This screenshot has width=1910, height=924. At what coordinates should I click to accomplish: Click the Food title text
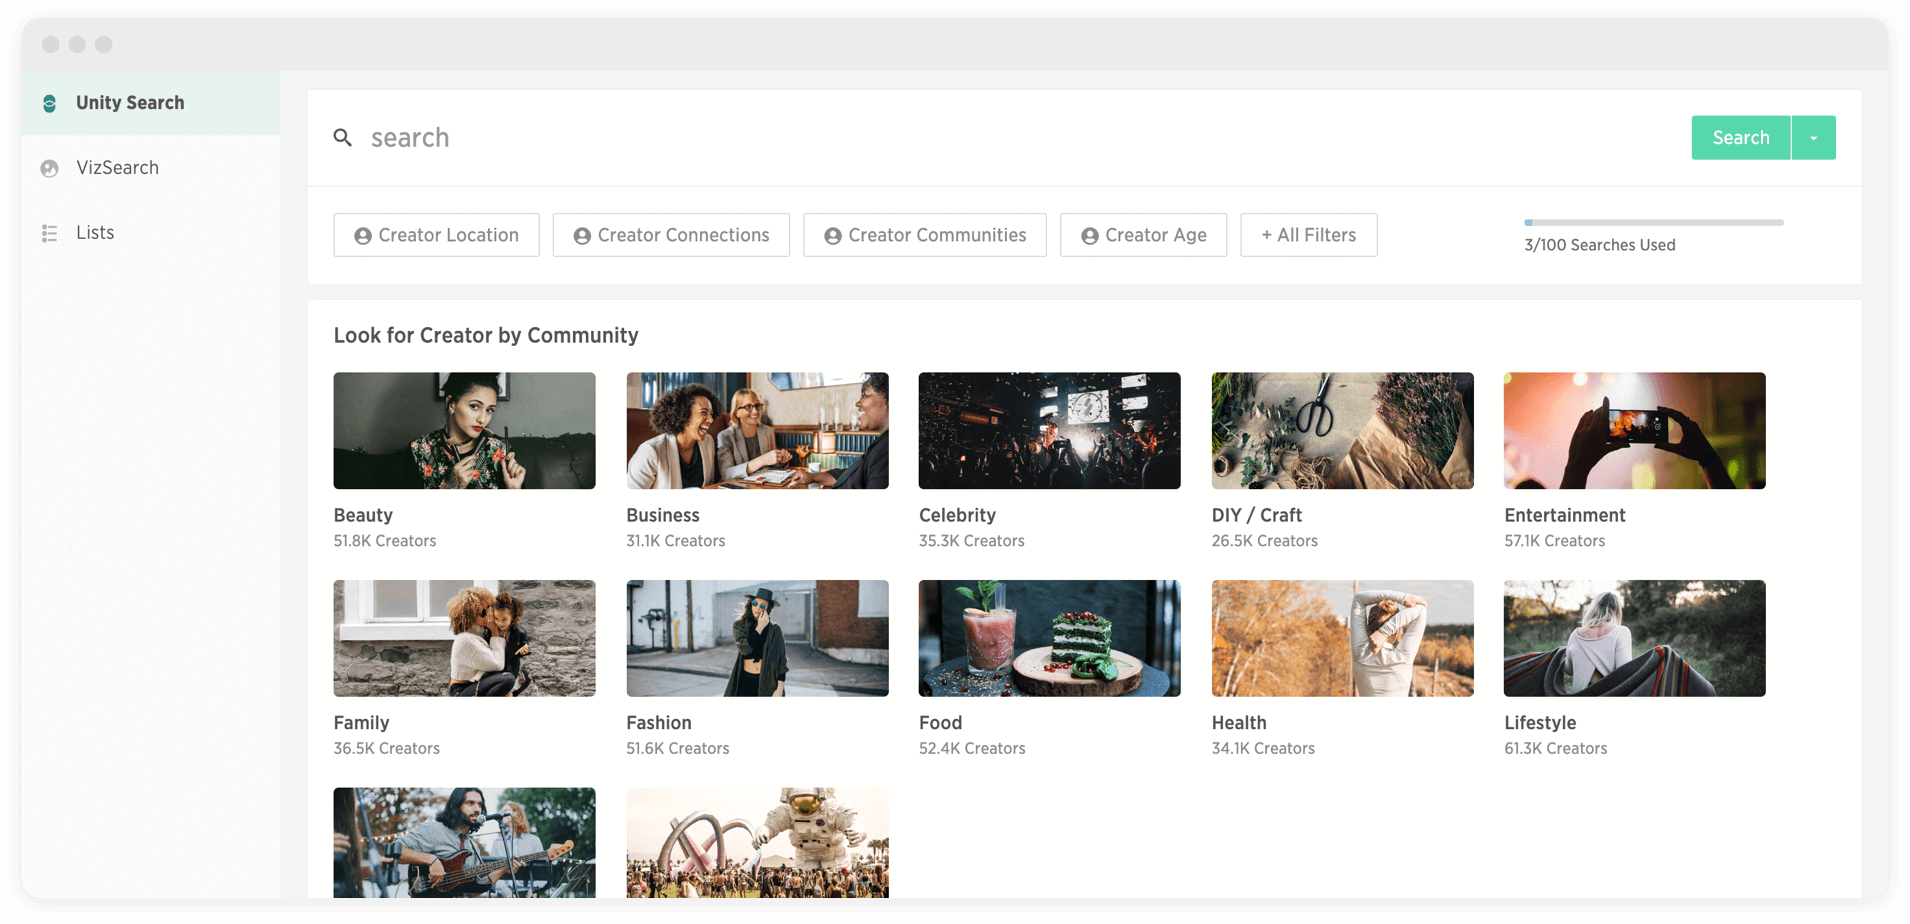[941, 723]
